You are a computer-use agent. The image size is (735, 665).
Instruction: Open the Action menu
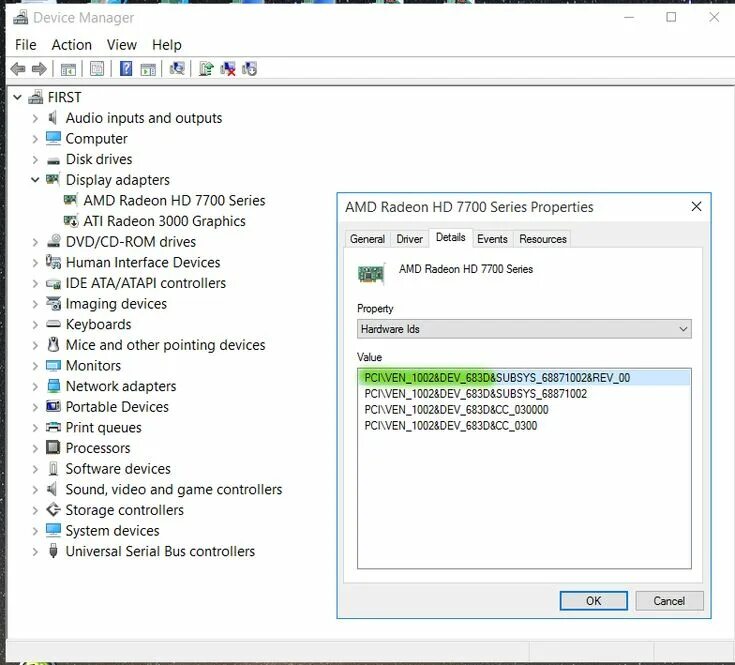pyautogui.click(x=72, y=45)
